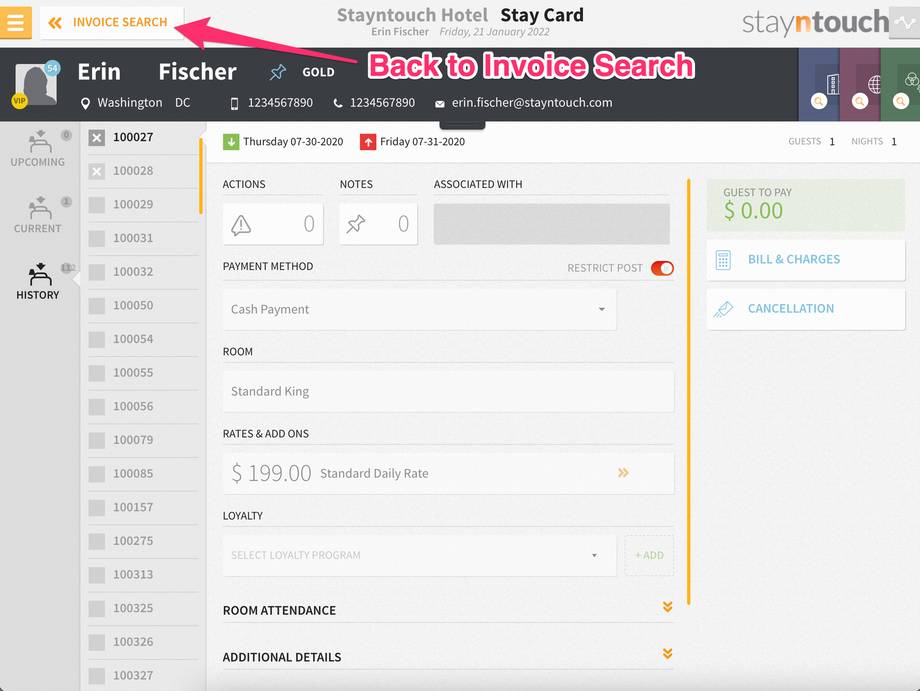Open Standard Daily Rate details arrow
920x691 pixels.
point(623,473)
